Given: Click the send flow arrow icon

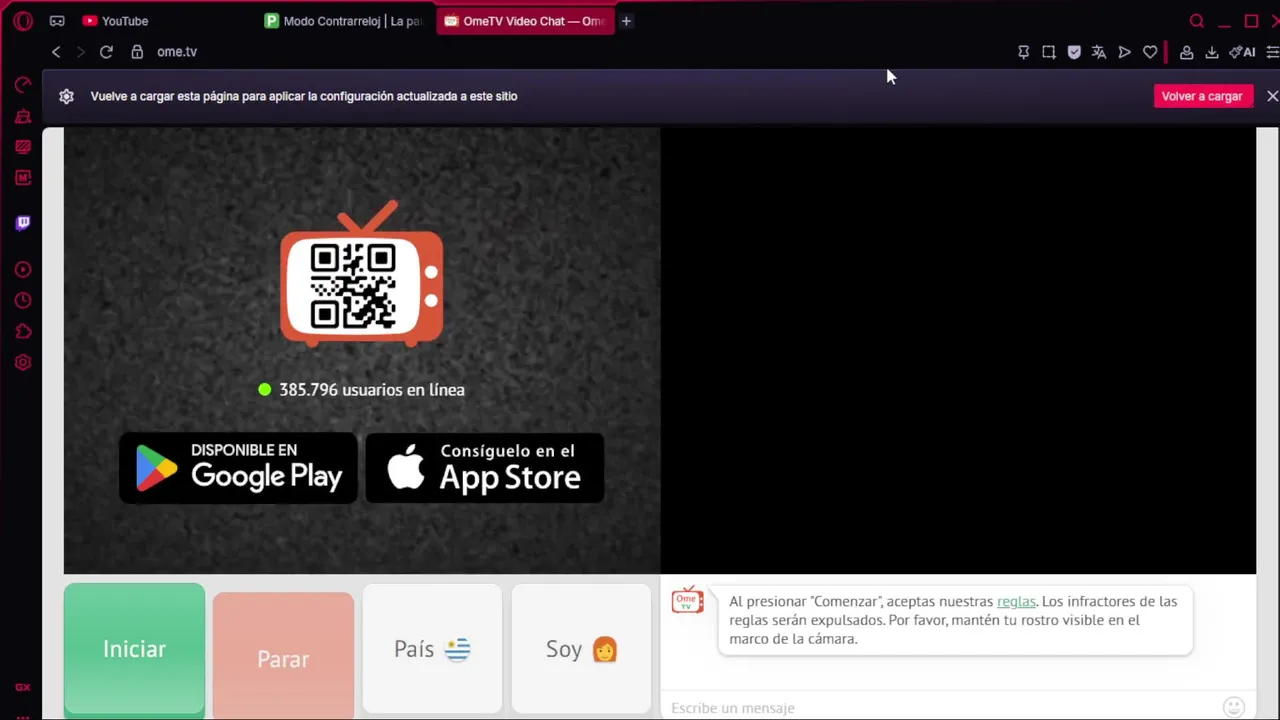Looking at the screenshot, I should tap(1124, 52).
